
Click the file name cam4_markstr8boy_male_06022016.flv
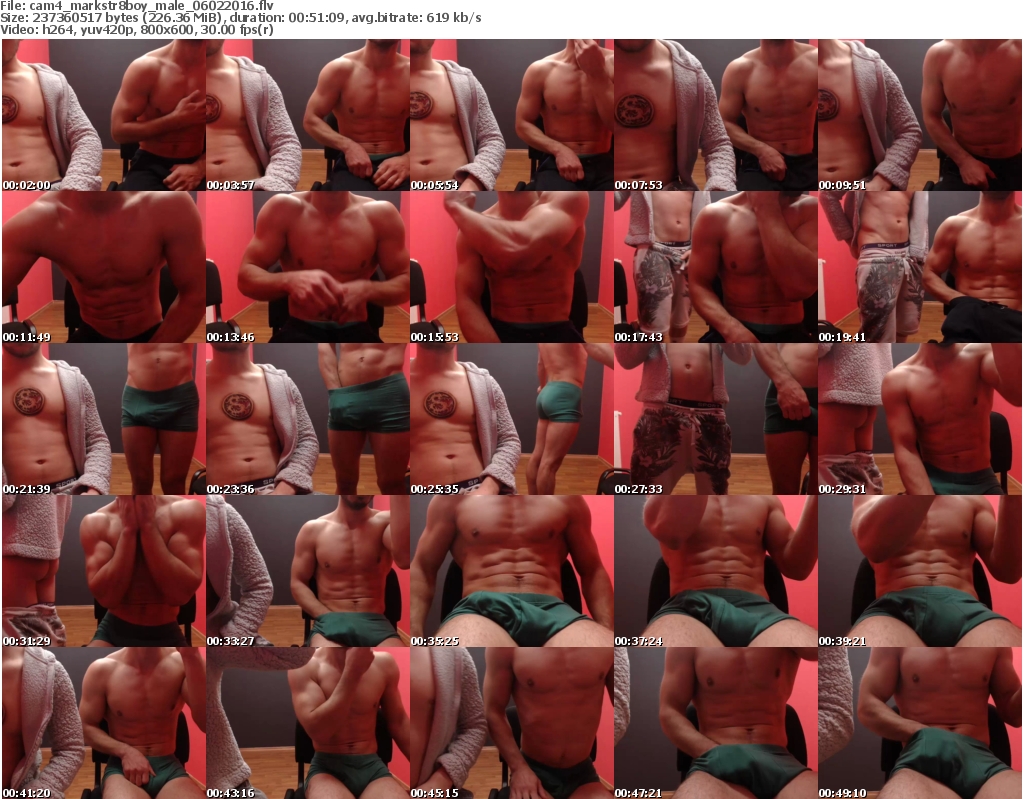point(152,6)
